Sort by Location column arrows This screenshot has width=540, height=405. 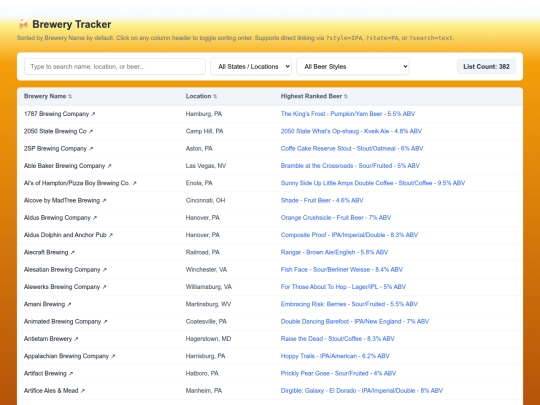pyautogui.click(x=215, y=96)
